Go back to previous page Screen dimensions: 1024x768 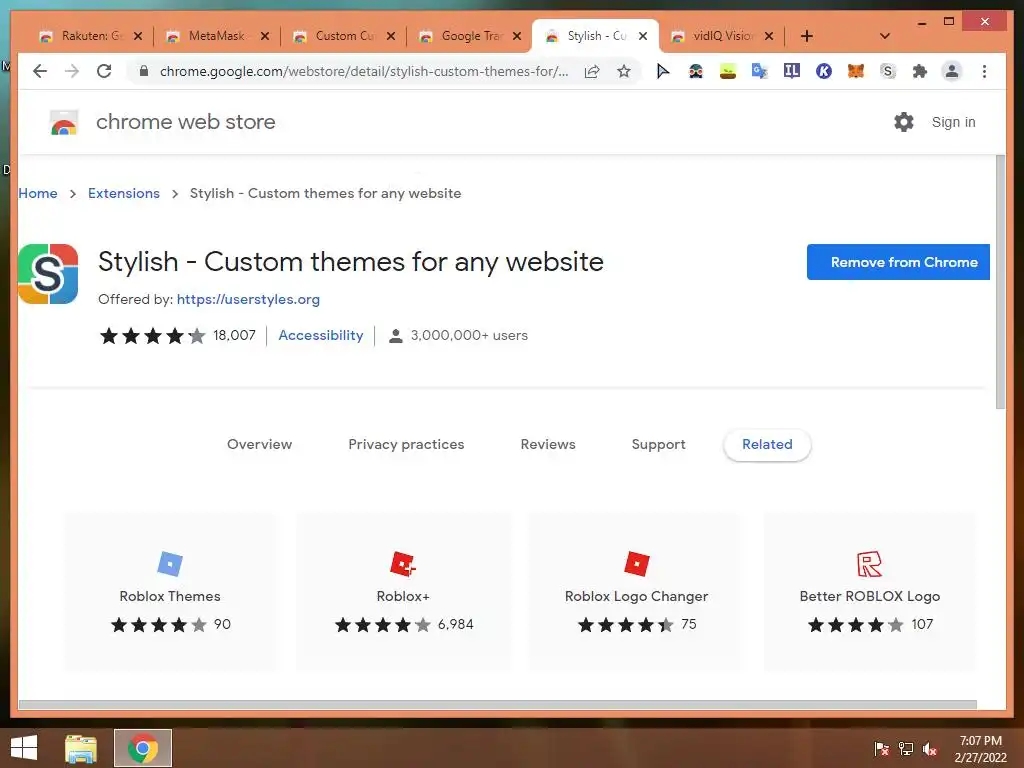[40, 71]
